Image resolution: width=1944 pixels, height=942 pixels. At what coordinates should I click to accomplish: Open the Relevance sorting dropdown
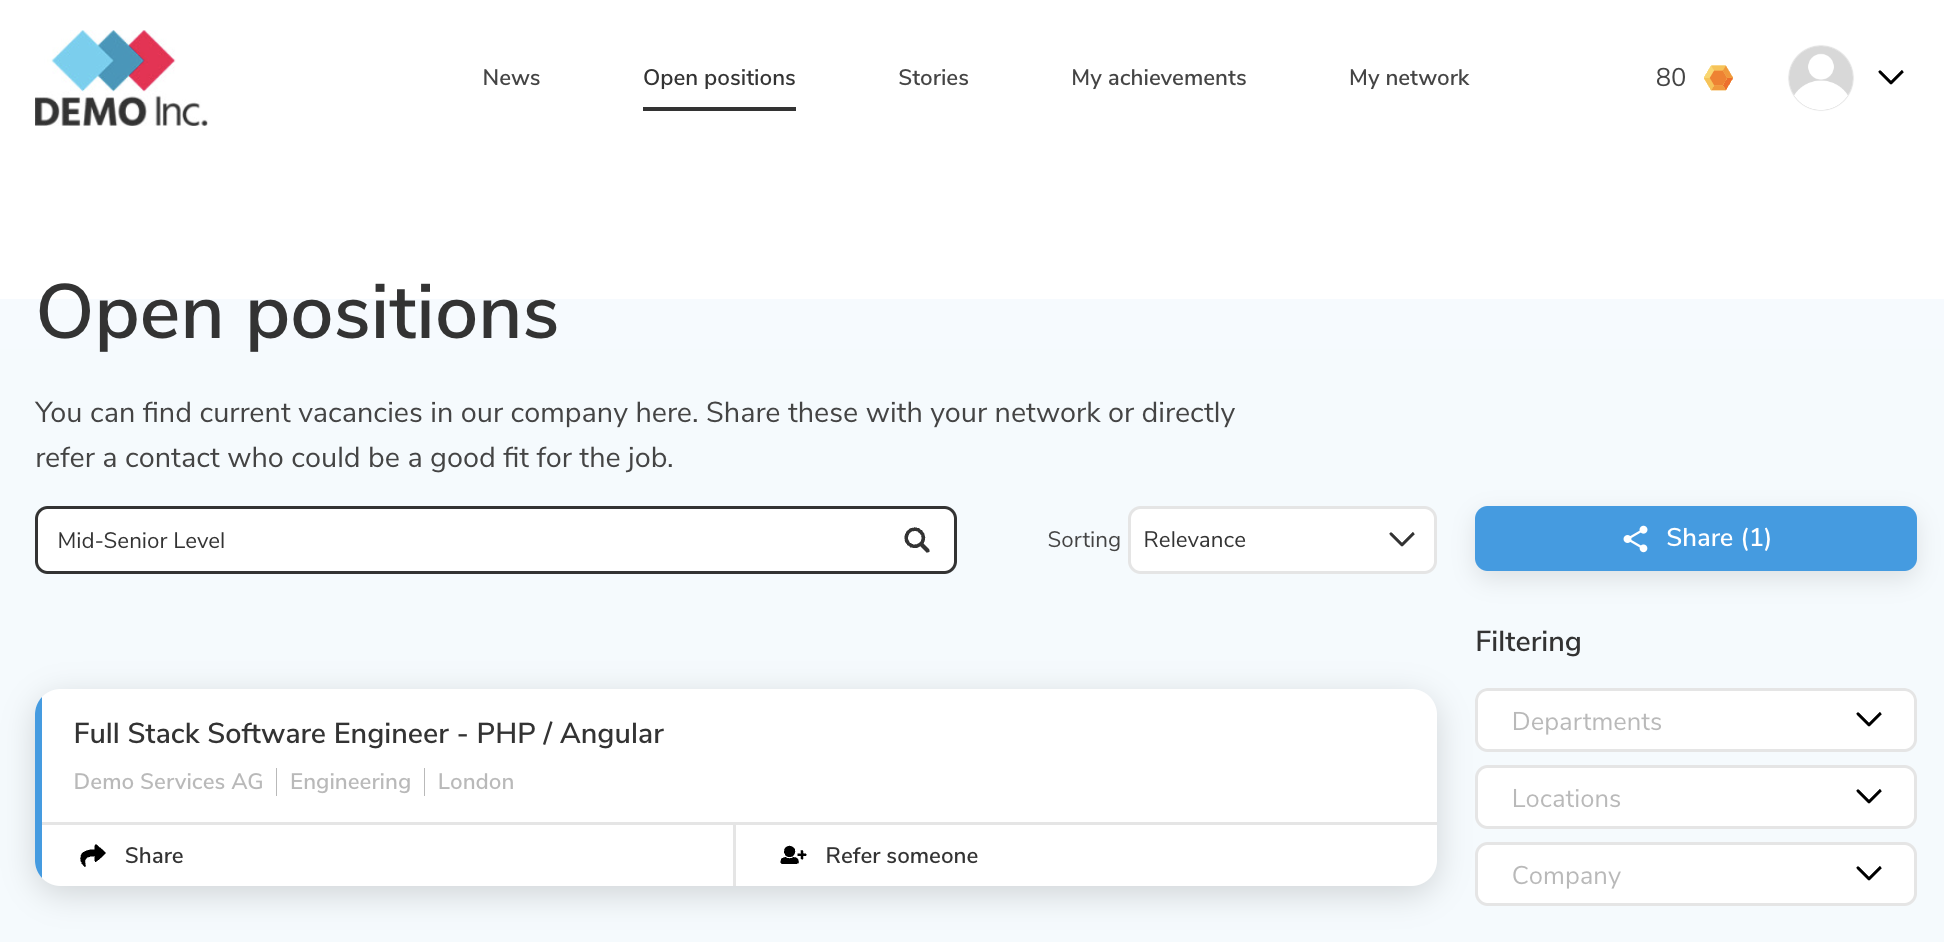click(x=1281, y=540)
